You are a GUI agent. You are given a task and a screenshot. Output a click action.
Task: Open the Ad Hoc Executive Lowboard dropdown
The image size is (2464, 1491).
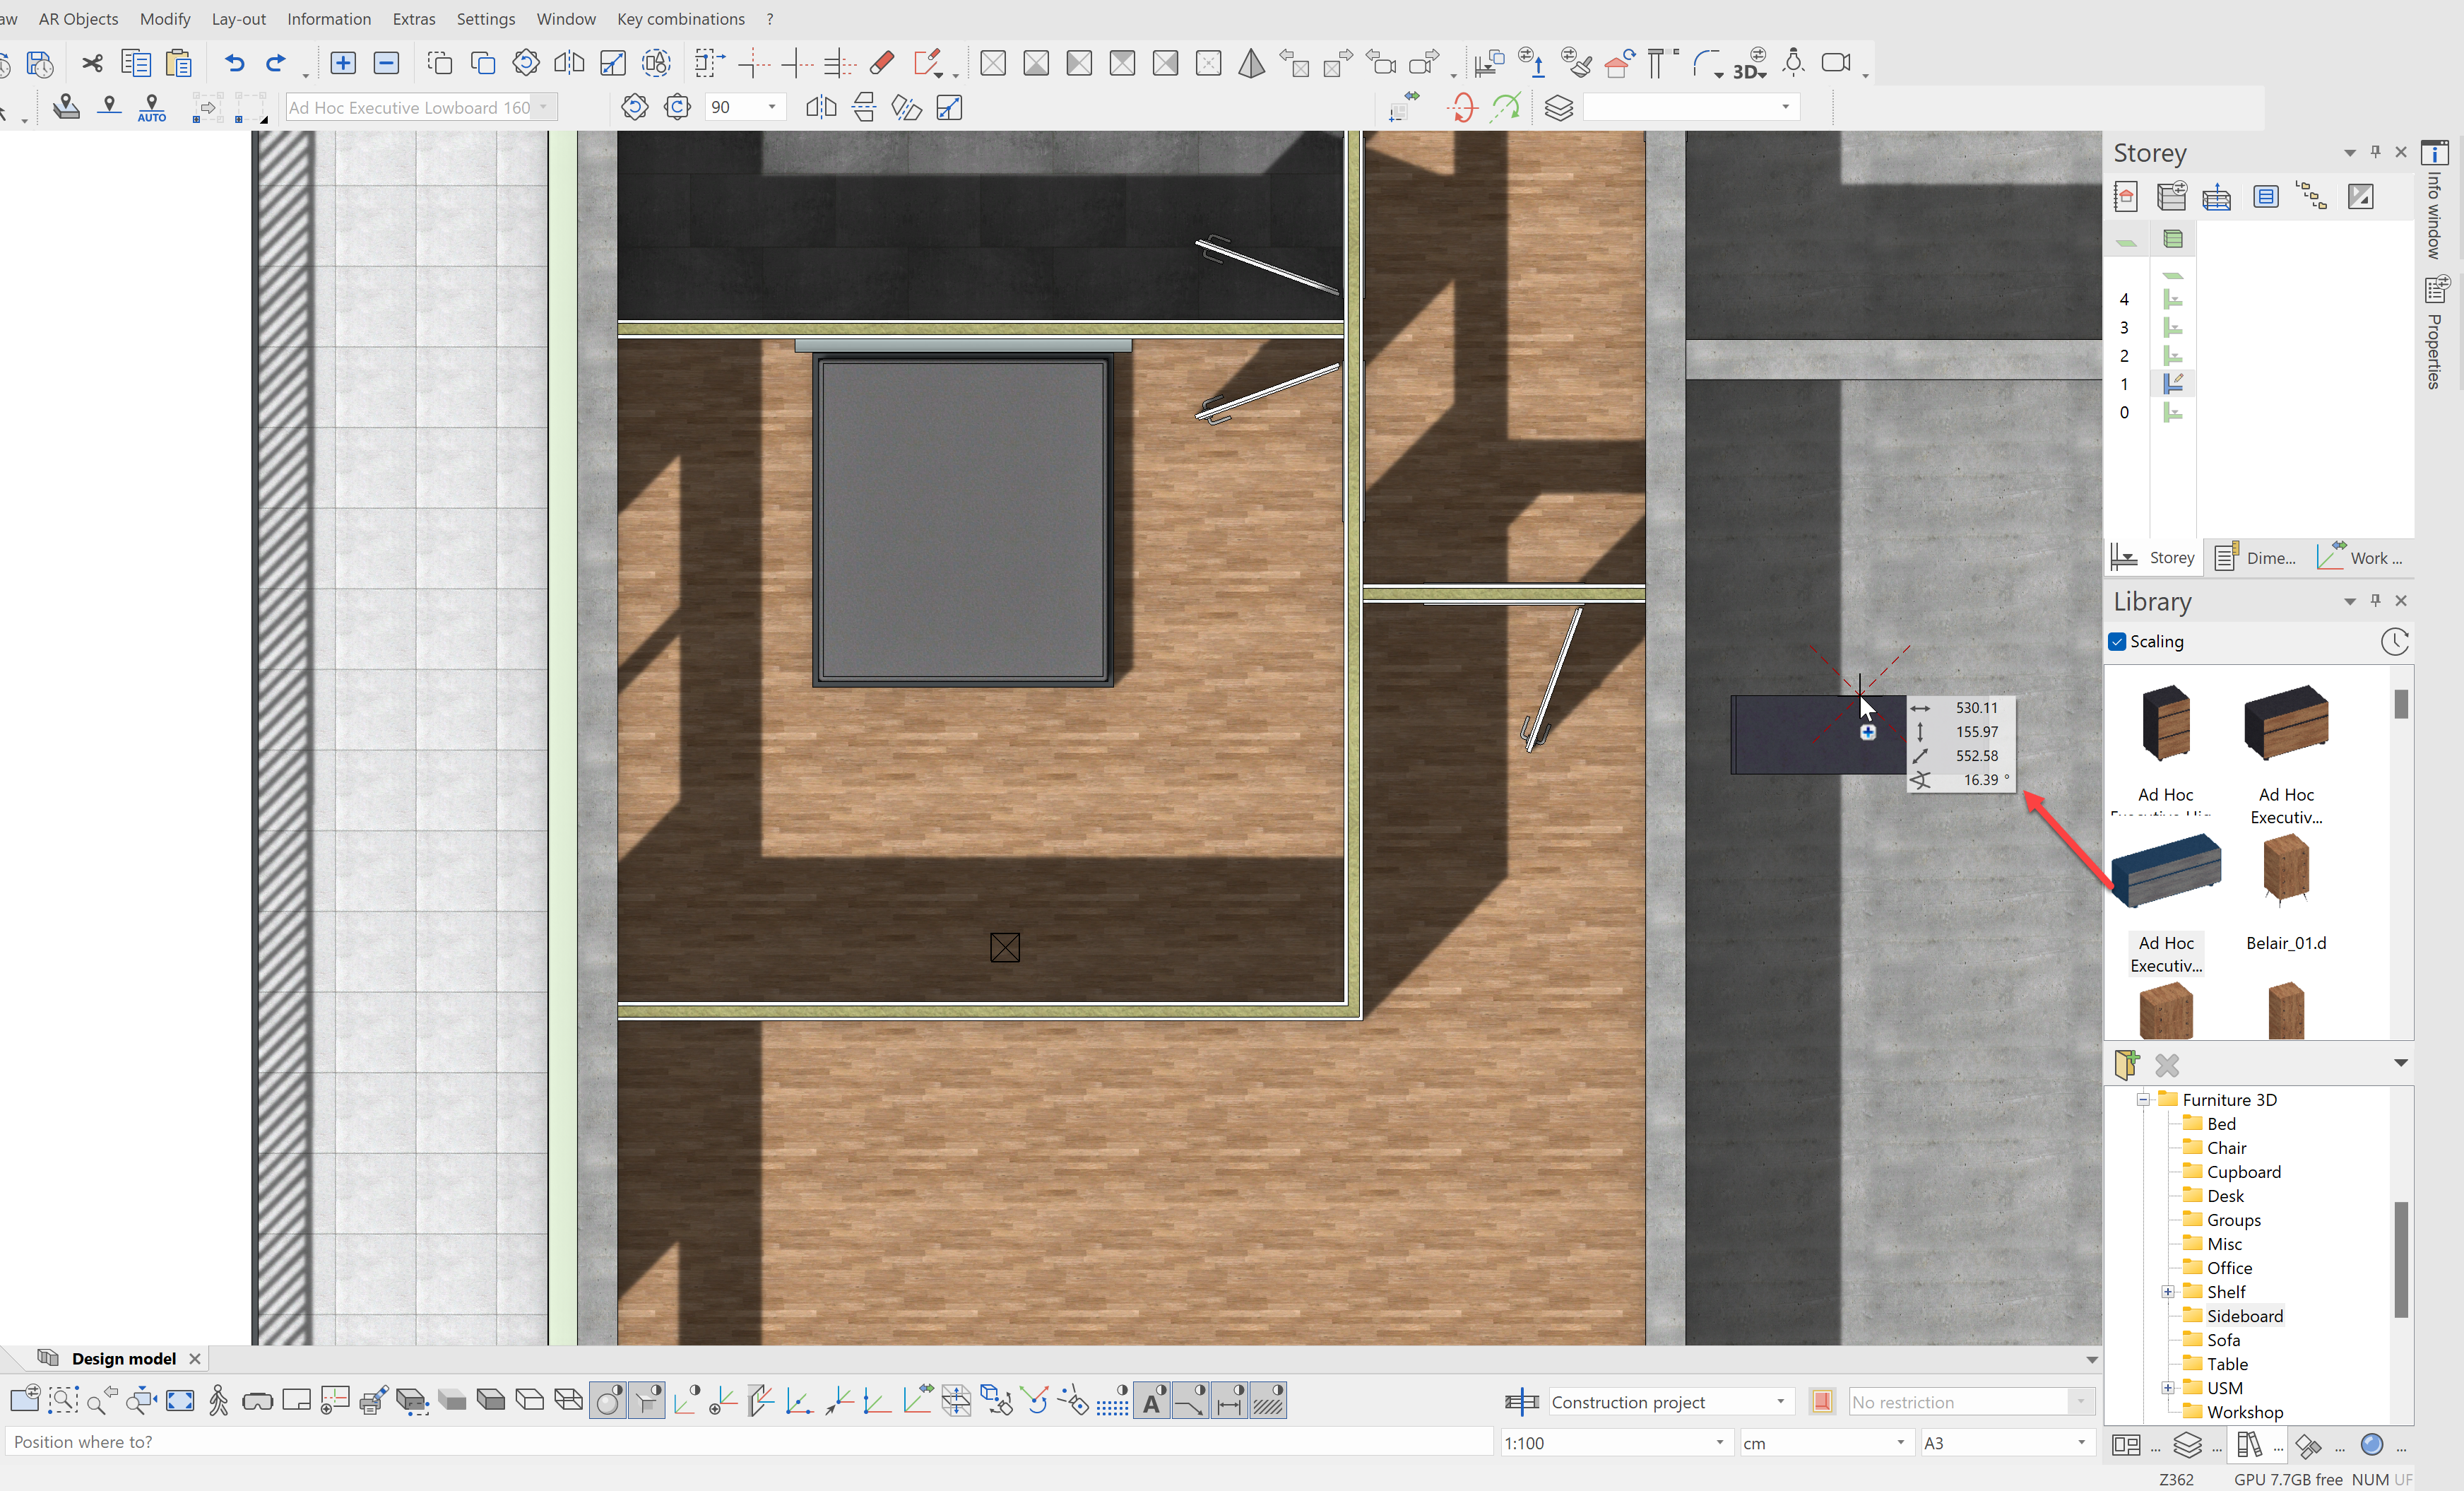(x=544, y=107)
